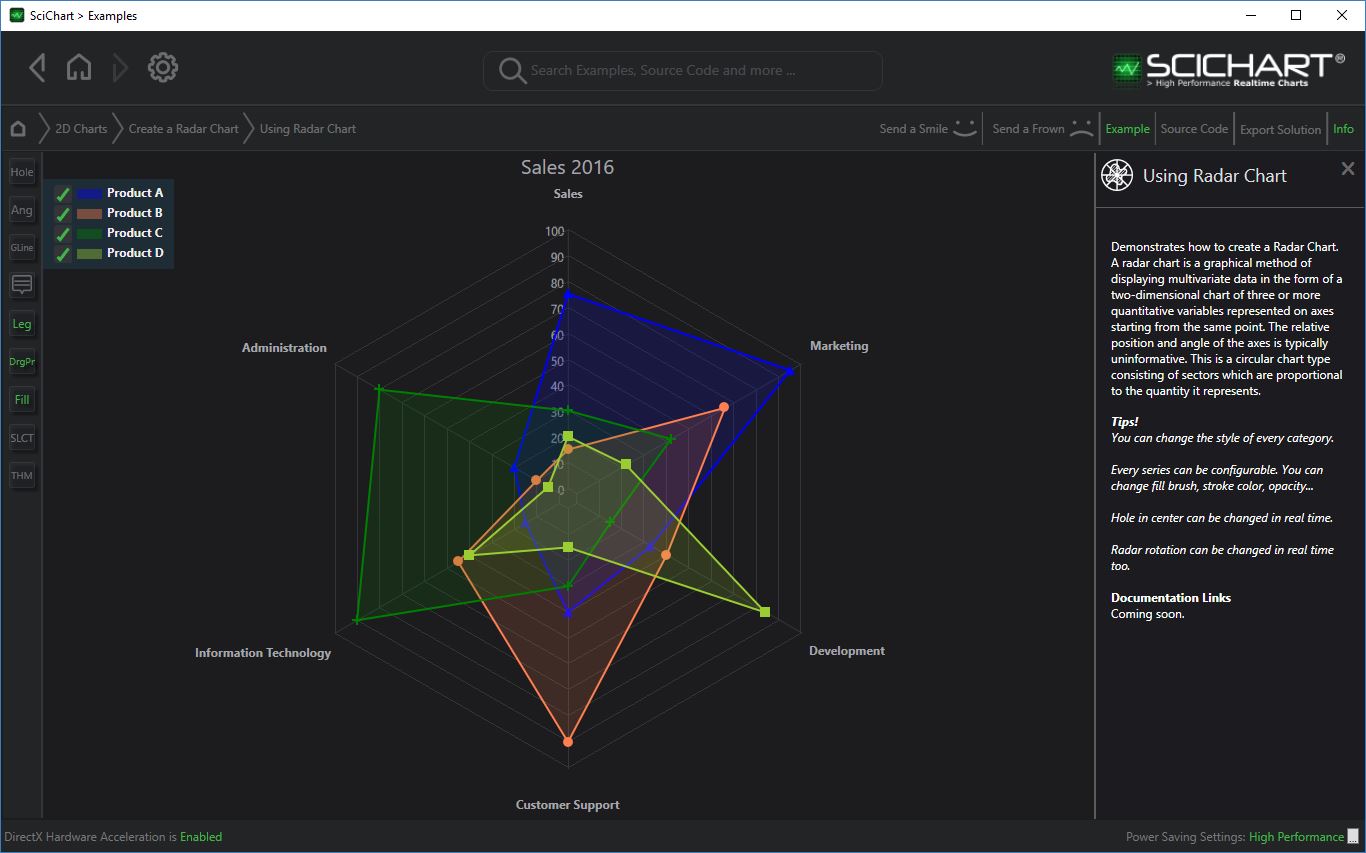Open the home page icon in top toolbar
The image size is (1366, 853).
pyautogui.click(x=79, y=68)
